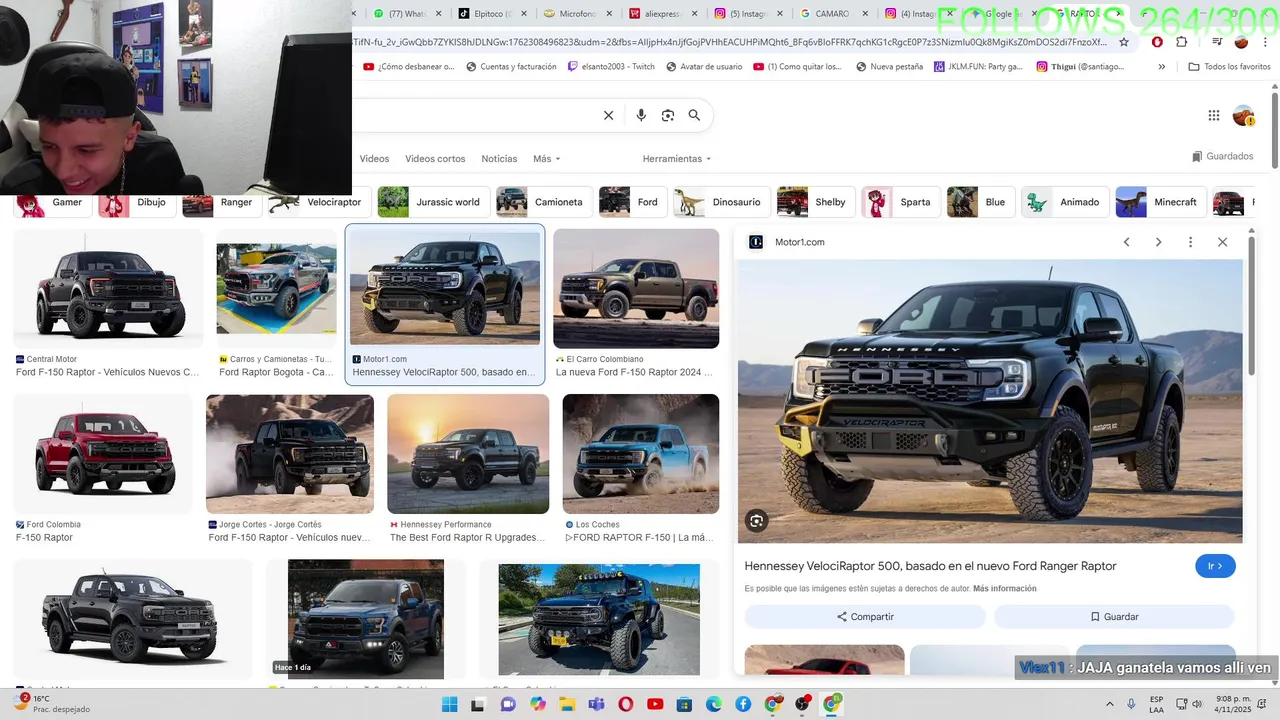The width and height of the screenshot is (1280, 720).
Task: Show hidden system tray icons
Action: 1109,704
